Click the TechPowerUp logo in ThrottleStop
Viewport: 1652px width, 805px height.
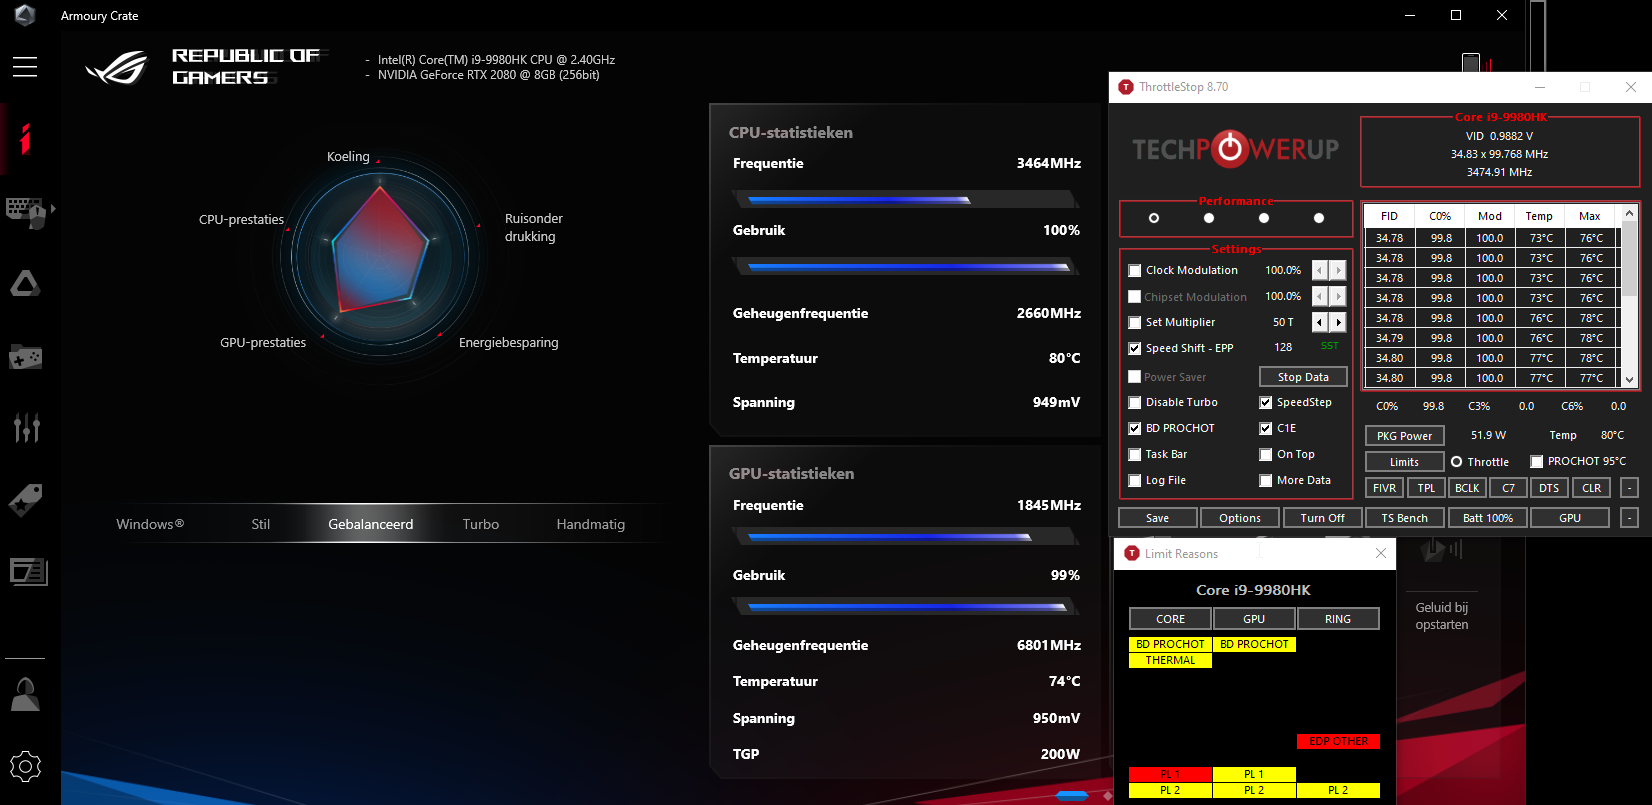(1235, 149)
